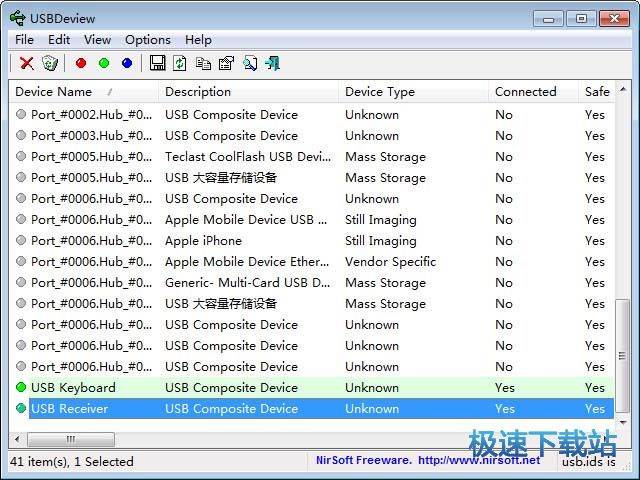Click the red dot disconnect icon
Image resolution: width=640 pixels, height=480 pixels.
tap(81, 63)
